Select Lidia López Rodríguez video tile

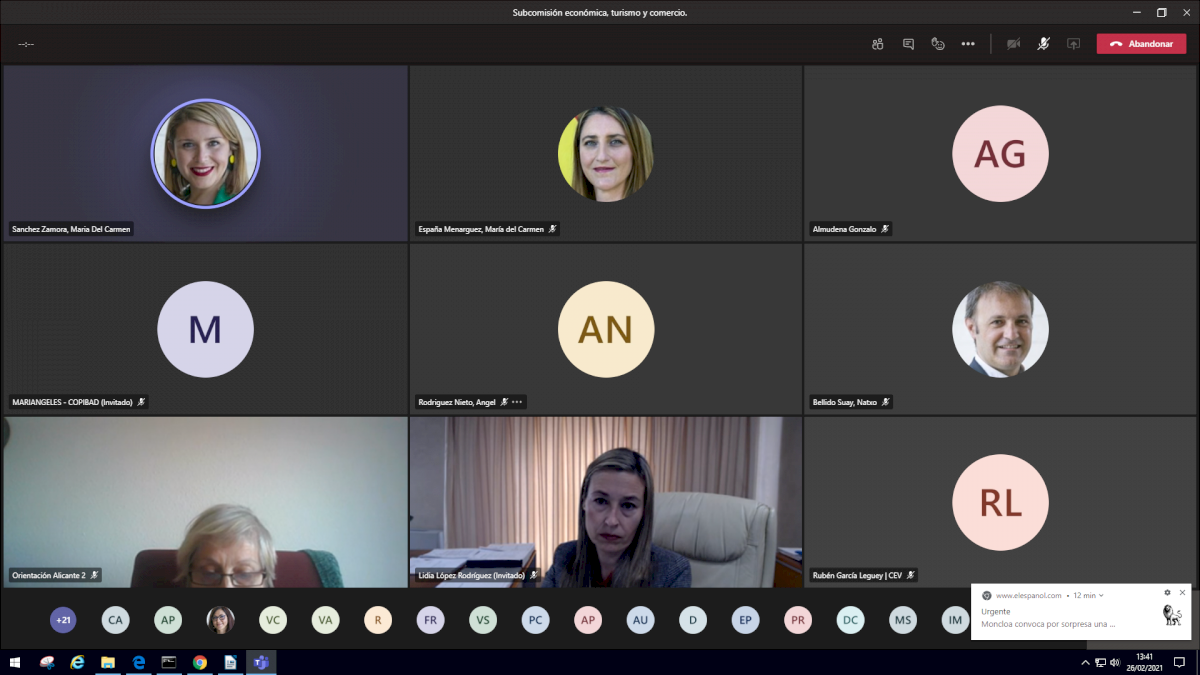tap(605, 500)
